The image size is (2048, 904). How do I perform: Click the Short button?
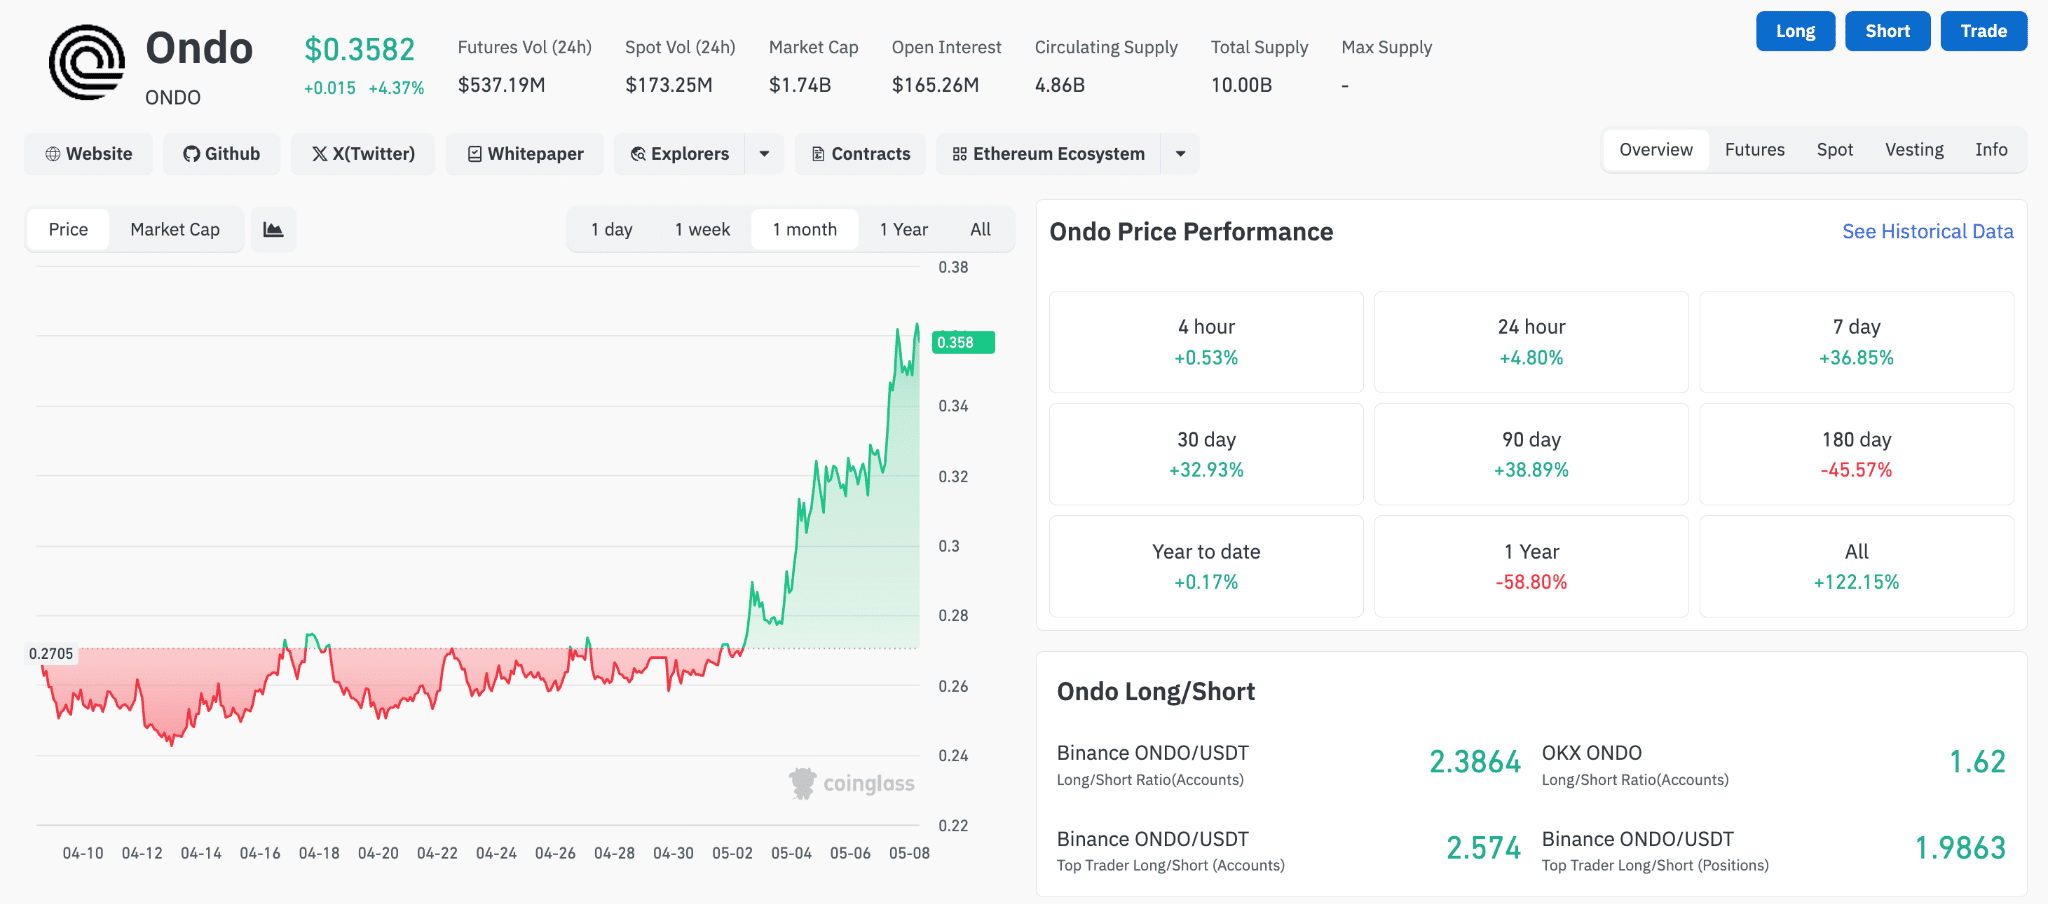point(1888,31)
